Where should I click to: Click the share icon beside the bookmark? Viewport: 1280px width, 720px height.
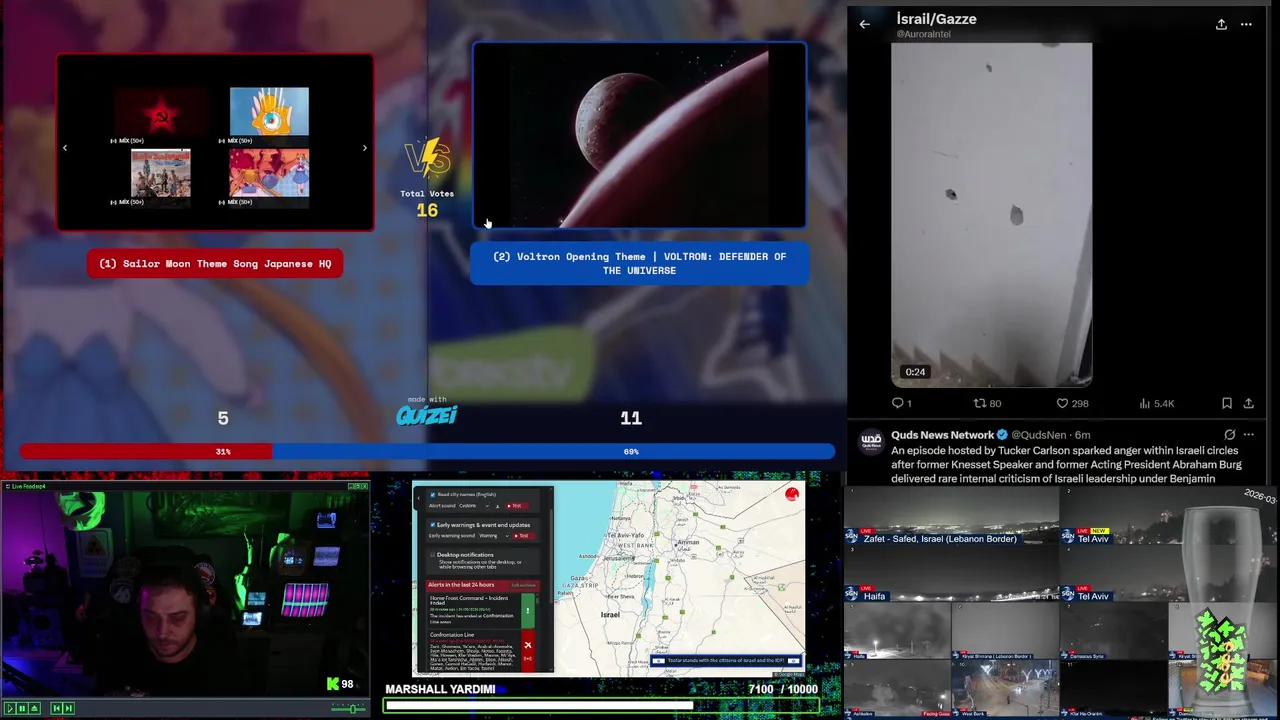click(x=1248, y=403)
